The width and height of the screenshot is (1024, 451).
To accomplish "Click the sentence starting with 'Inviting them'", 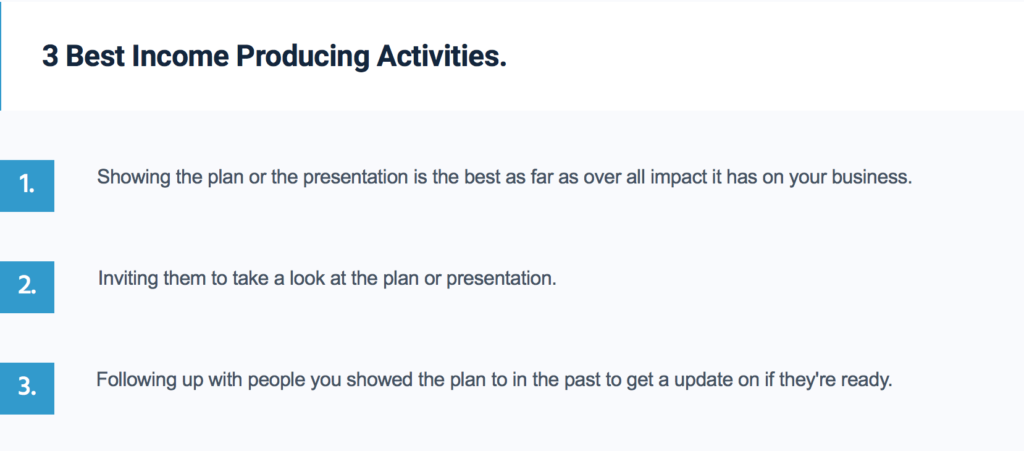I will click(327, 279).
